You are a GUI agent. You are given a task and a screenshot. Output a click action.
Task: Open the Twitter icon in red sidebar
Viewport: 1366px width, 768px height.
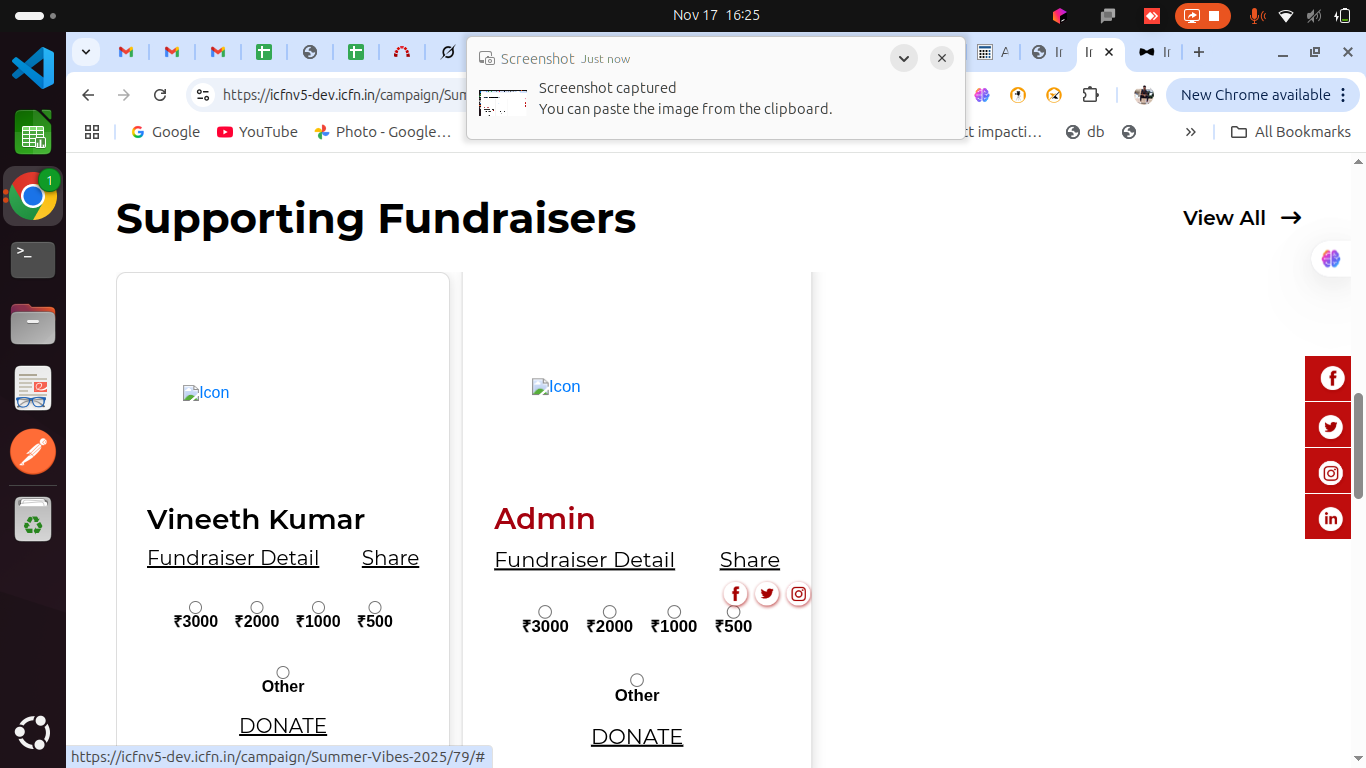click(1330, 426)
